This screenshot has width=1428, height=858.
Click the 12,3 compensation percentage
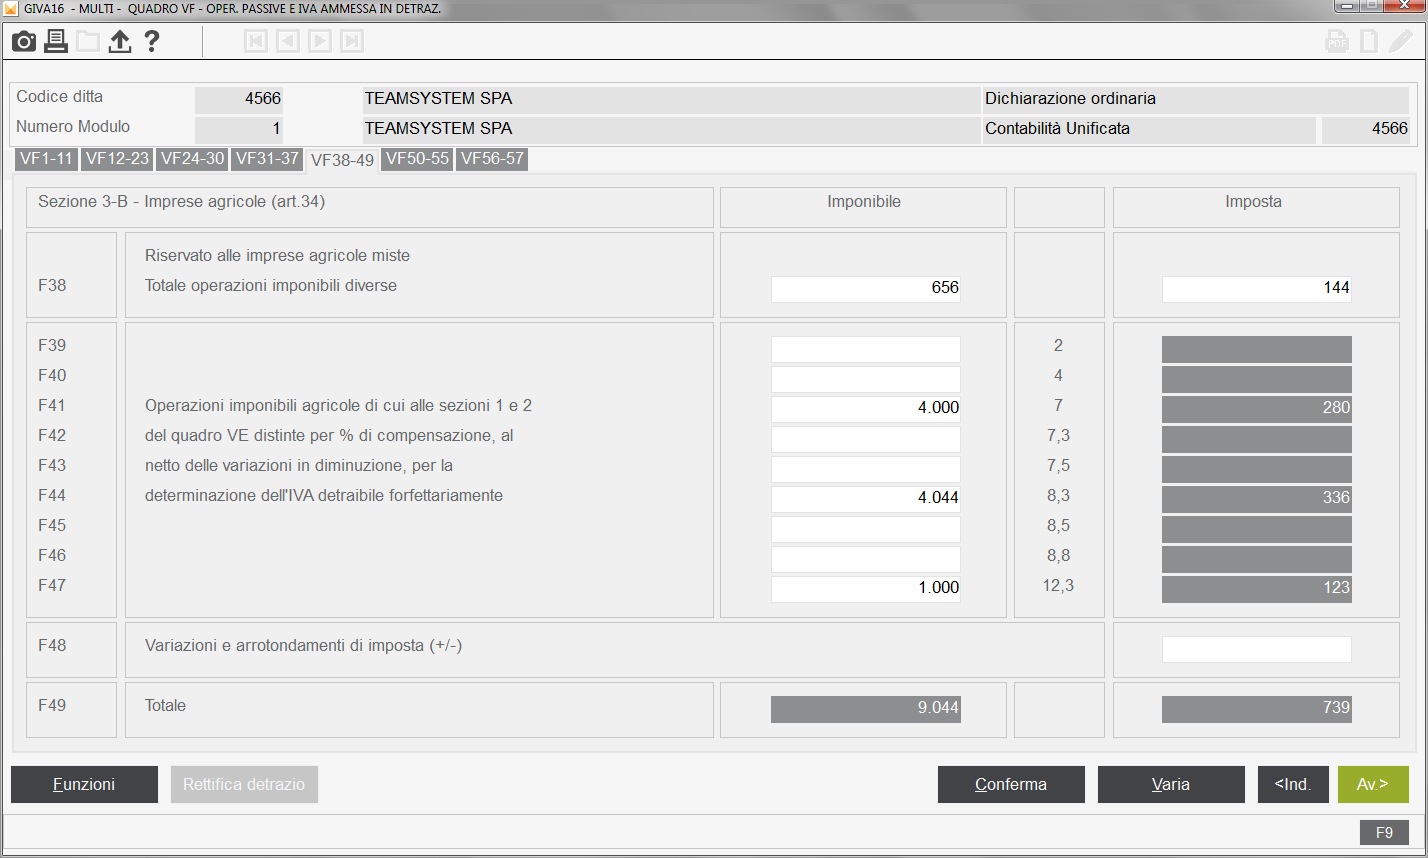(1058, 585)
